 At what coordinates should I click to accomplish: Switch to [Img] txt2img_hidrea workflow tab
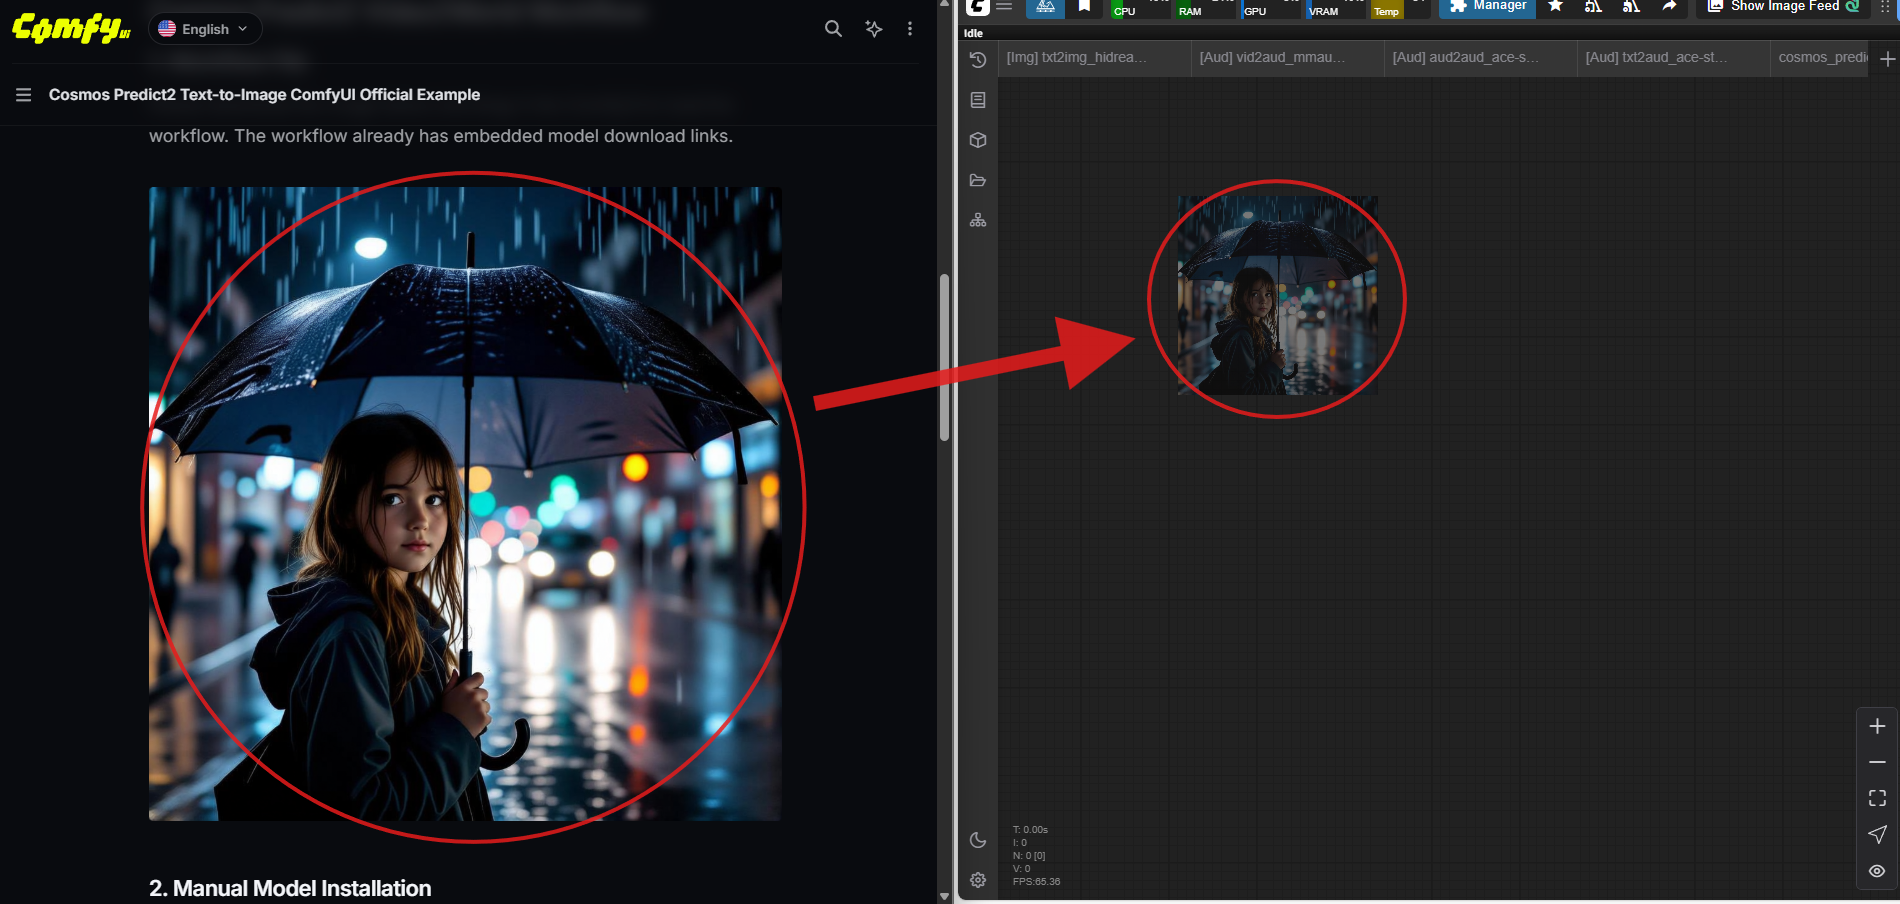[1094, 58]
